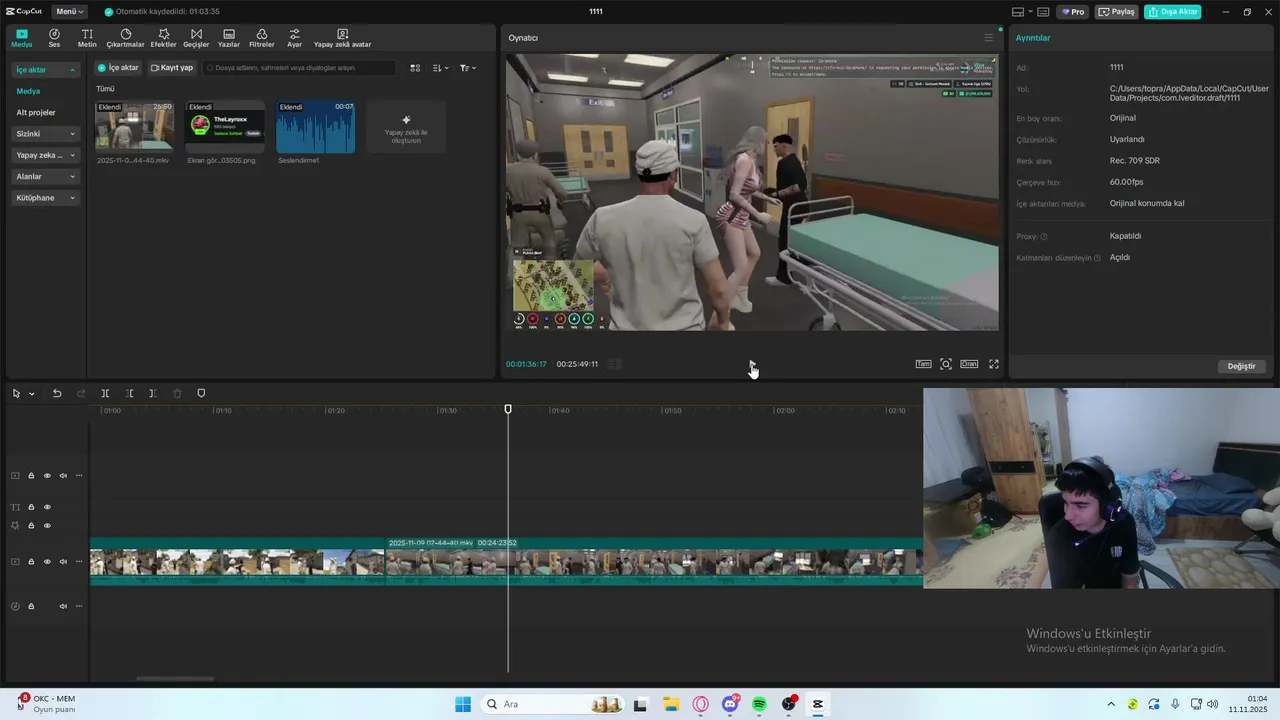
Task: Focus the media search field
Action: (299, 68)
